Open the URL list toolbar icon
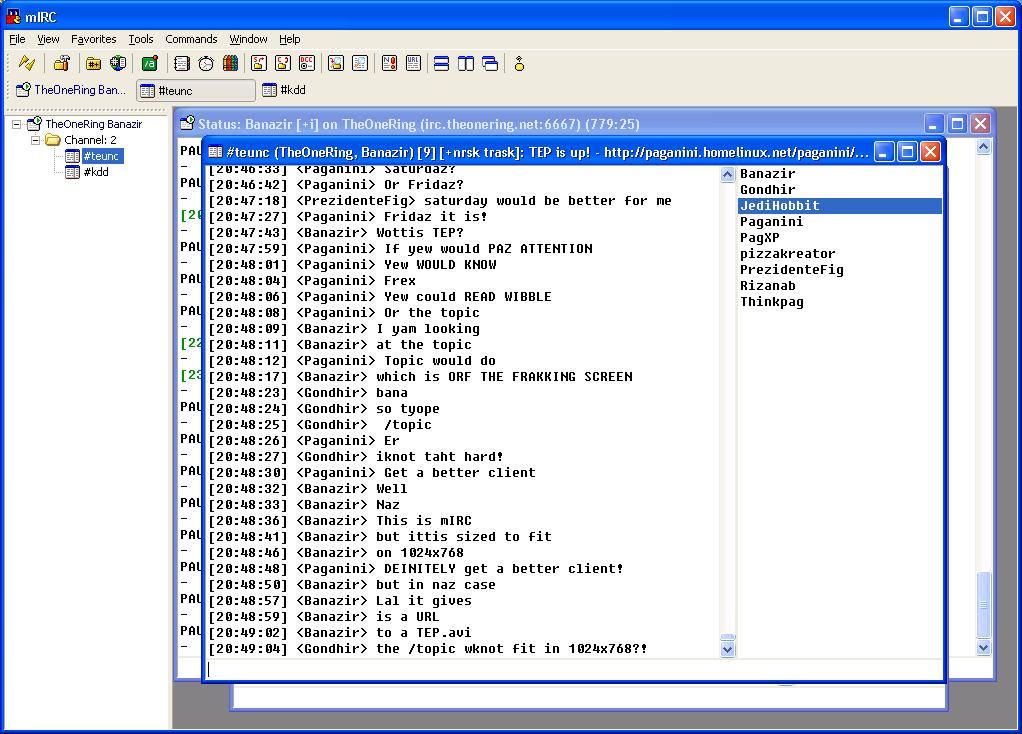1022x734 pixels. (413, 64)
